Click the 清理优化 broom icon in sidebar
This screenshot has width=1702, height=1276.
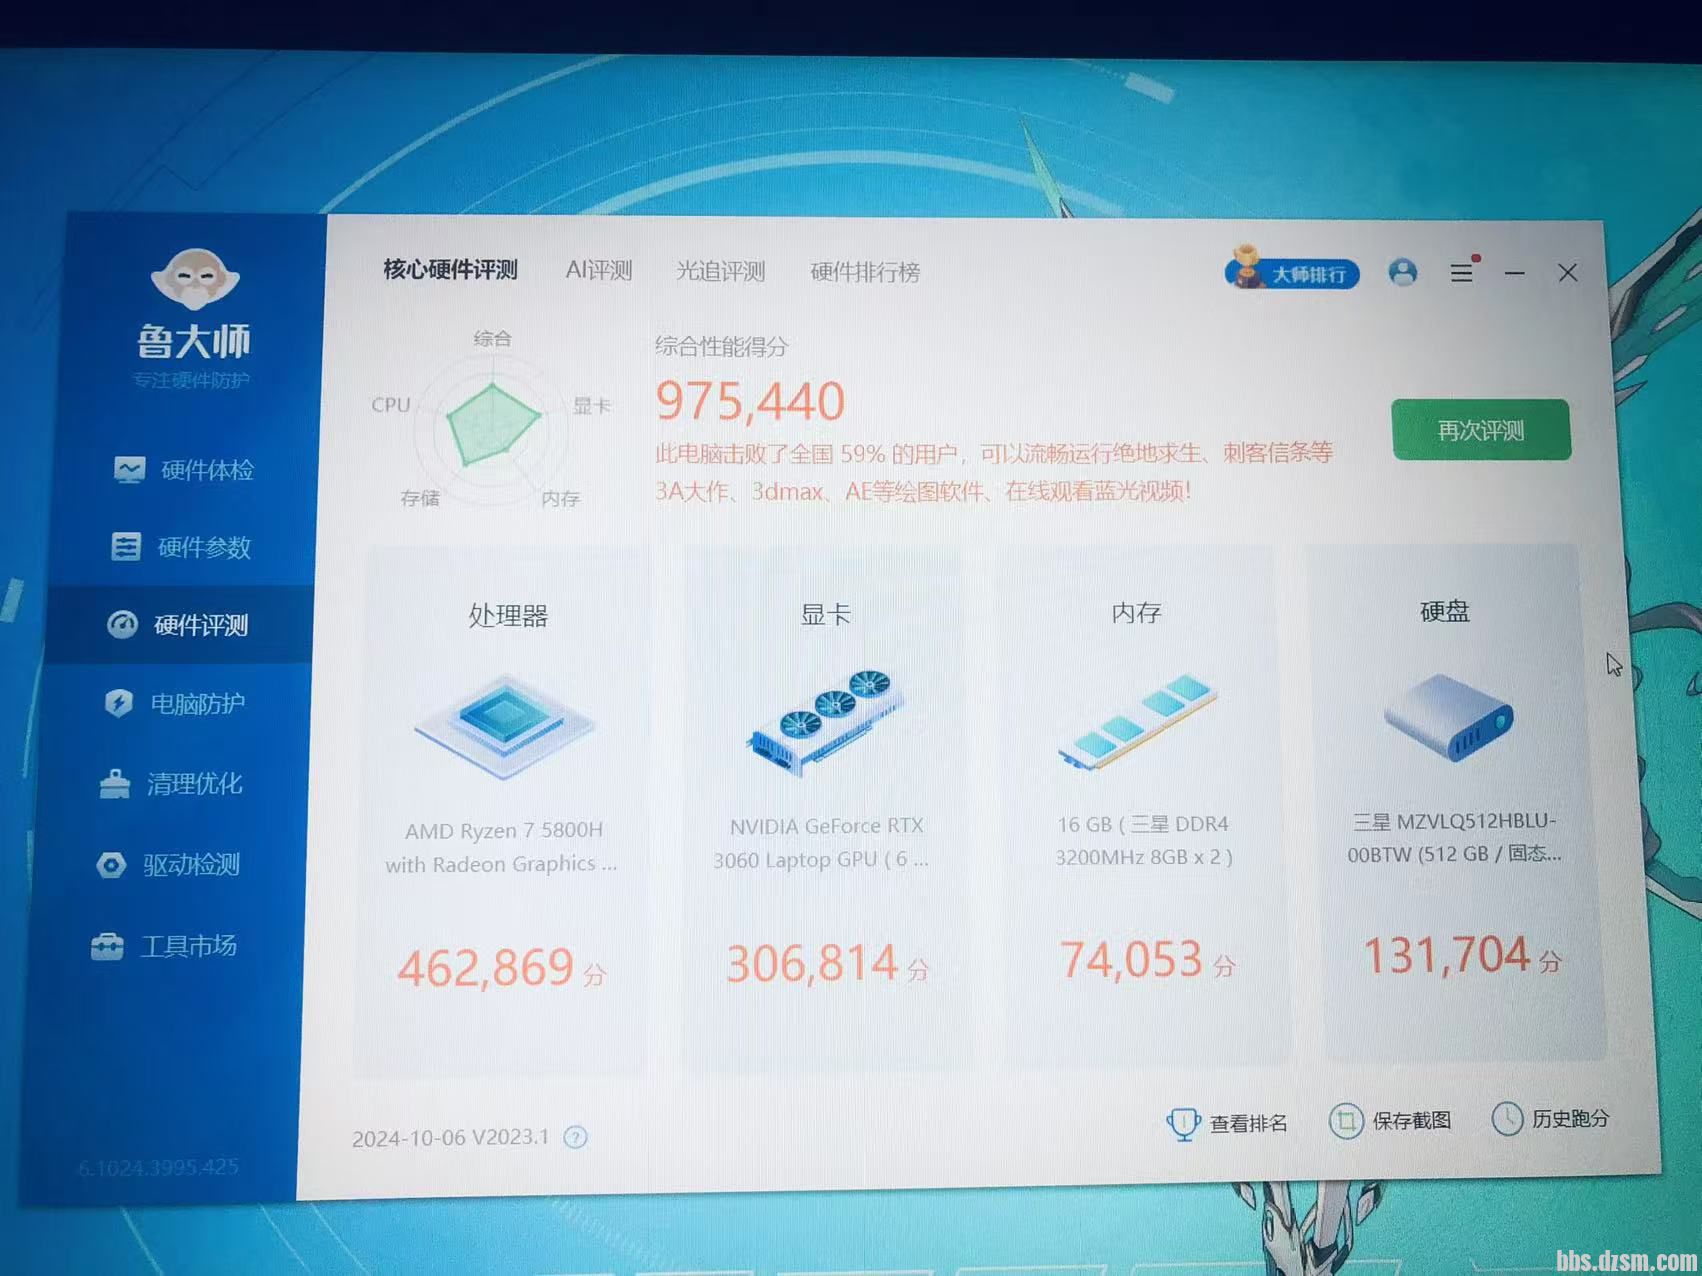click(x=115, y=784)
